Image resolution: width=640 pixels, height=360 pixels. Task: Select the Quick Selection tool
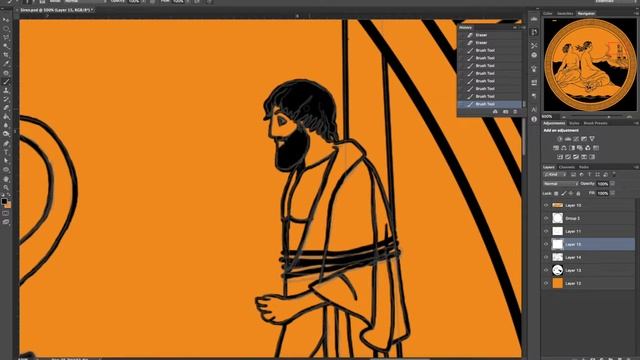[x=6, y=46]
